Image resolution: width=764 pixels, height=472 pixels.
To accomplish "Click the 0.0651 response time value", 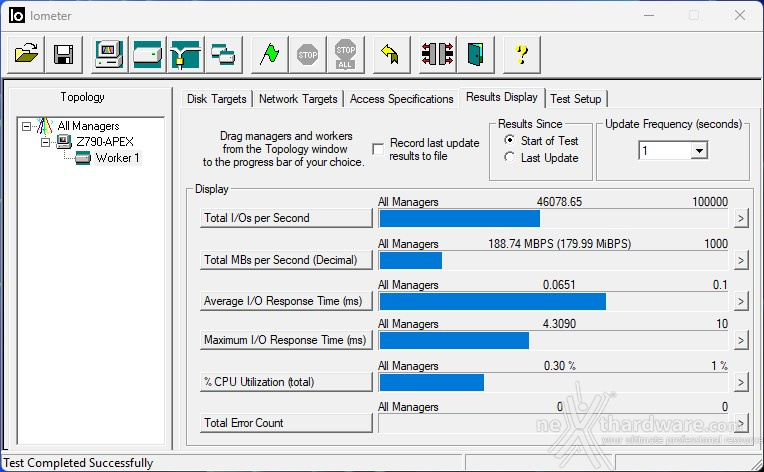I will [559, 284].
